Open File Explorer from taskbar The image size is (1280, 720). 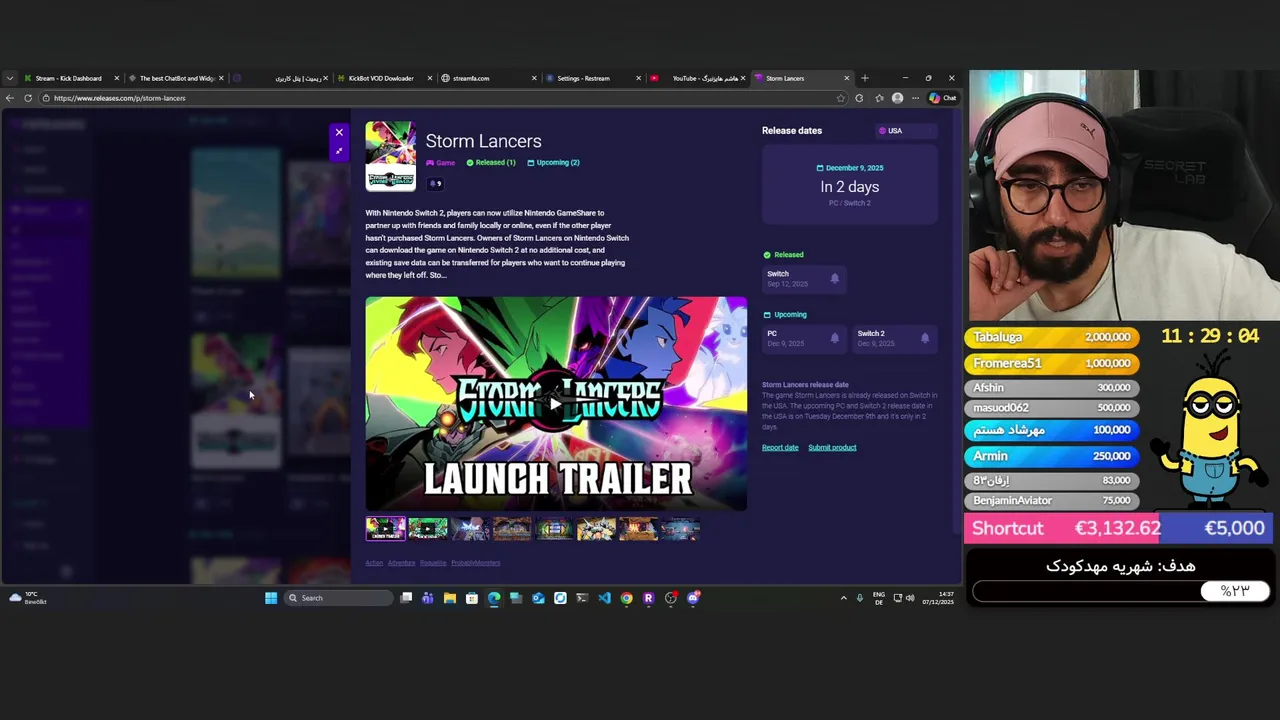450,598
